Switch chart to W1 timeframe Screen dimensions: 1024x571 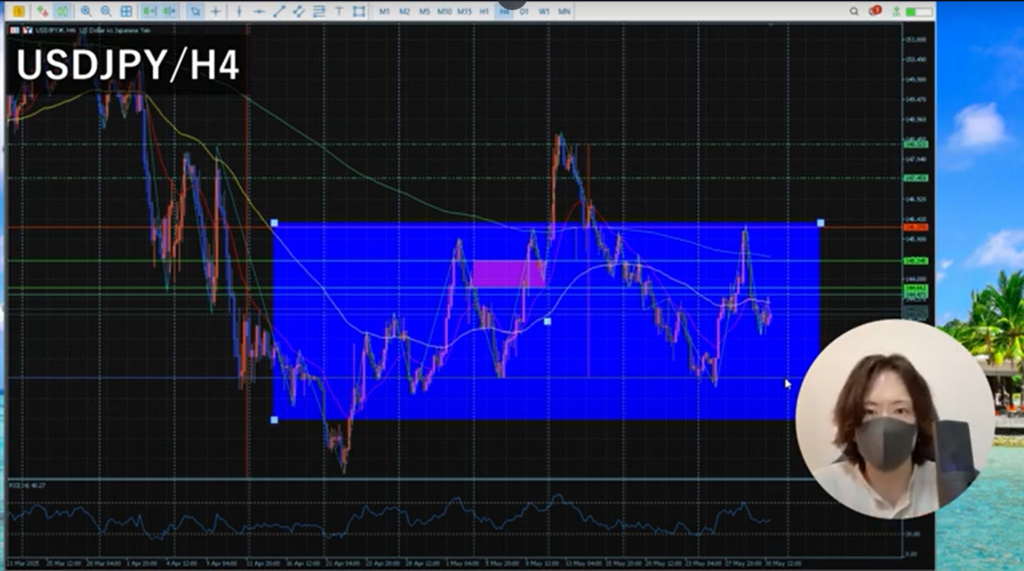544,11
